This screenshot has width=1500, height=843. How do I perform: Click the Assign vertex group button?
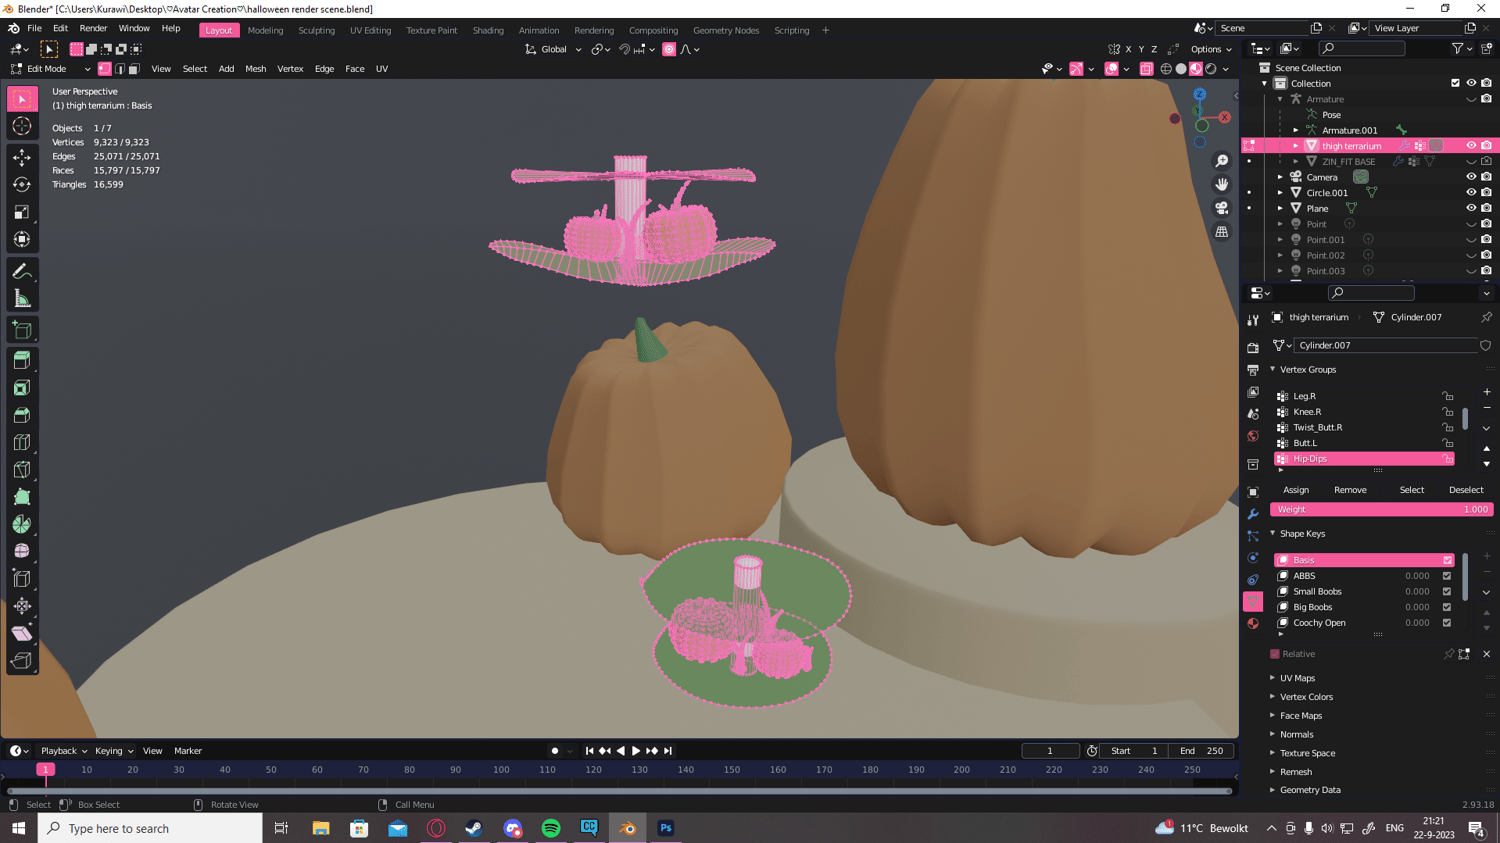[1296, 490]
